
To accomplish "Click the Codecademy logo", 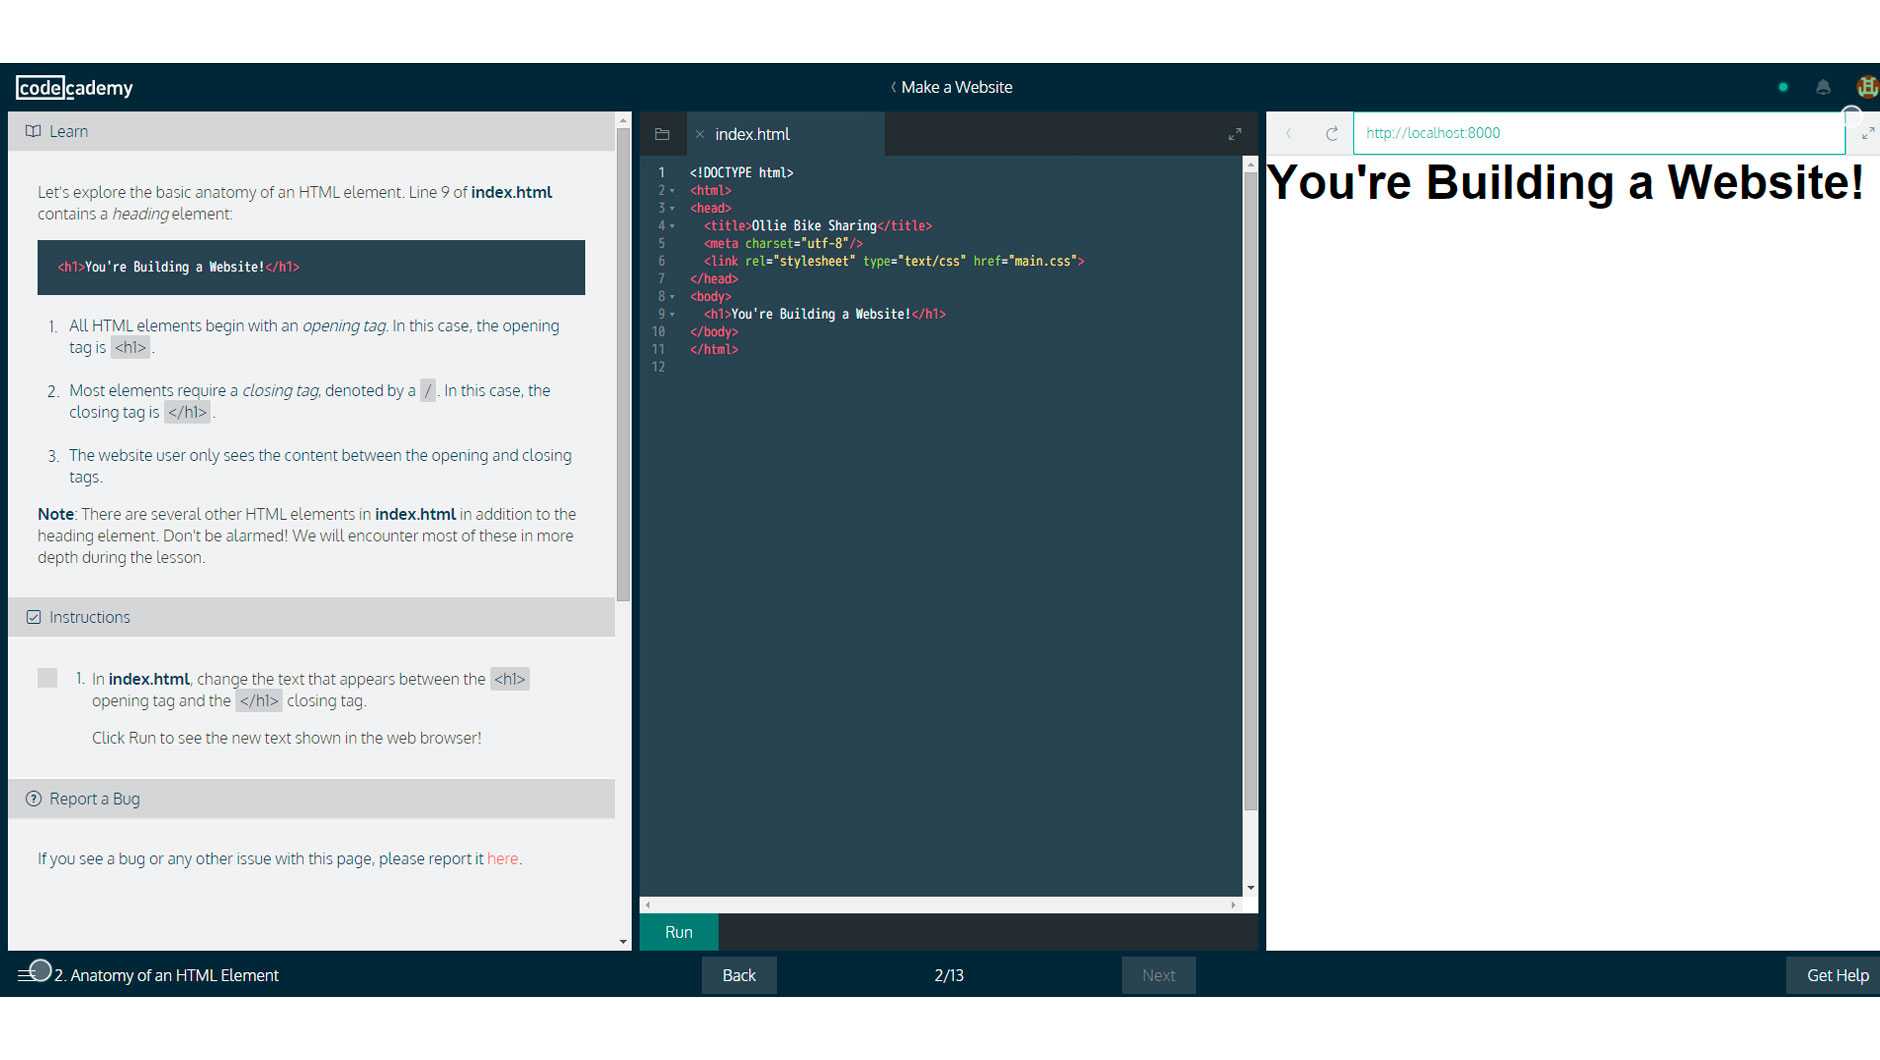I will pos(74,88).
